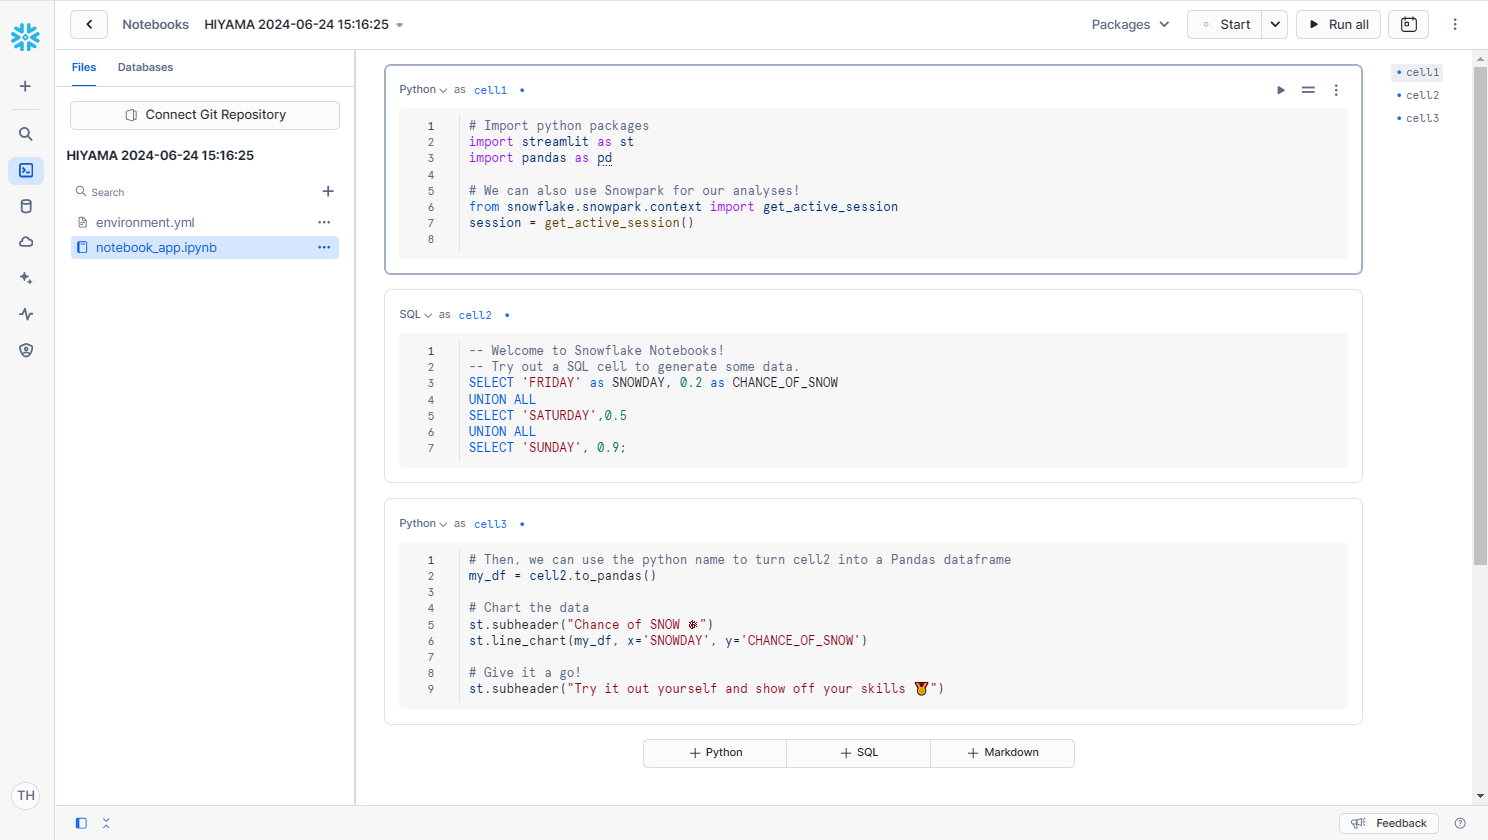Image resolution: width=1488 pixels, height=840 pixels.
Task: Rename cell3 by clicking its name
Action: (490, 524)
